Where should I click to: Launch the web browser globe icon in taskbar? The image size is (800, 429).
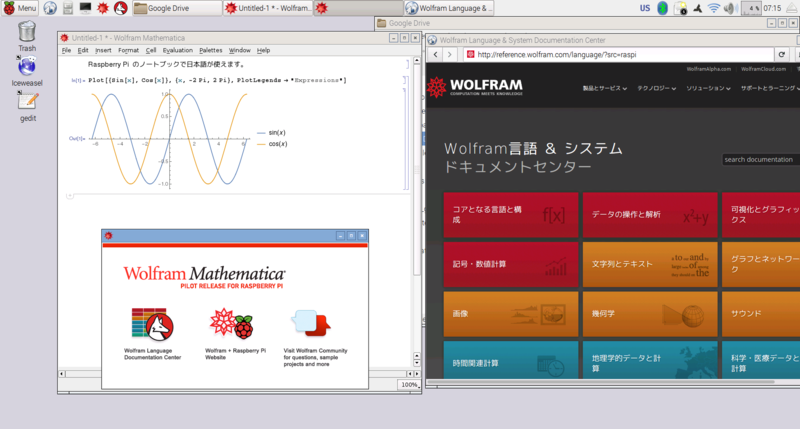49,8
